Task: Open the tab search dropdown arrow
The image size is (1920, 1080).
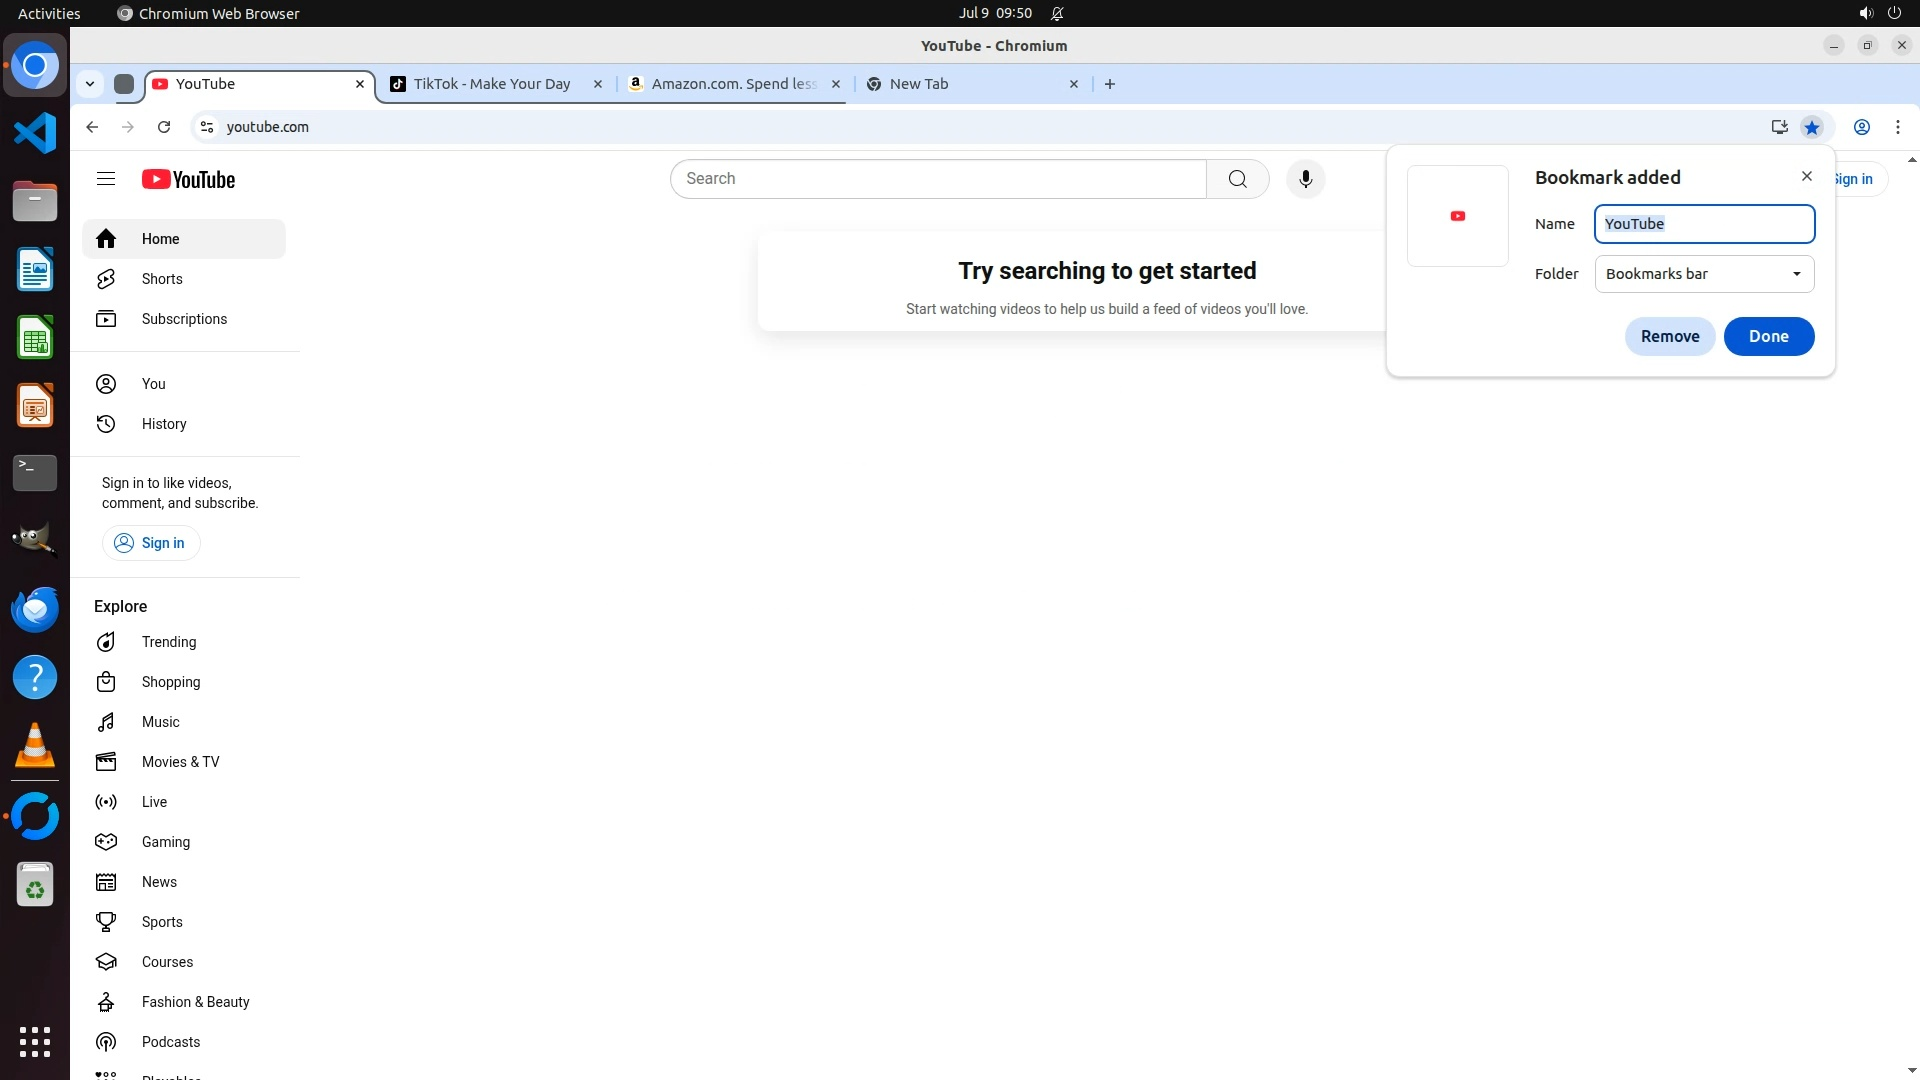Action: [x=90, y=84]
